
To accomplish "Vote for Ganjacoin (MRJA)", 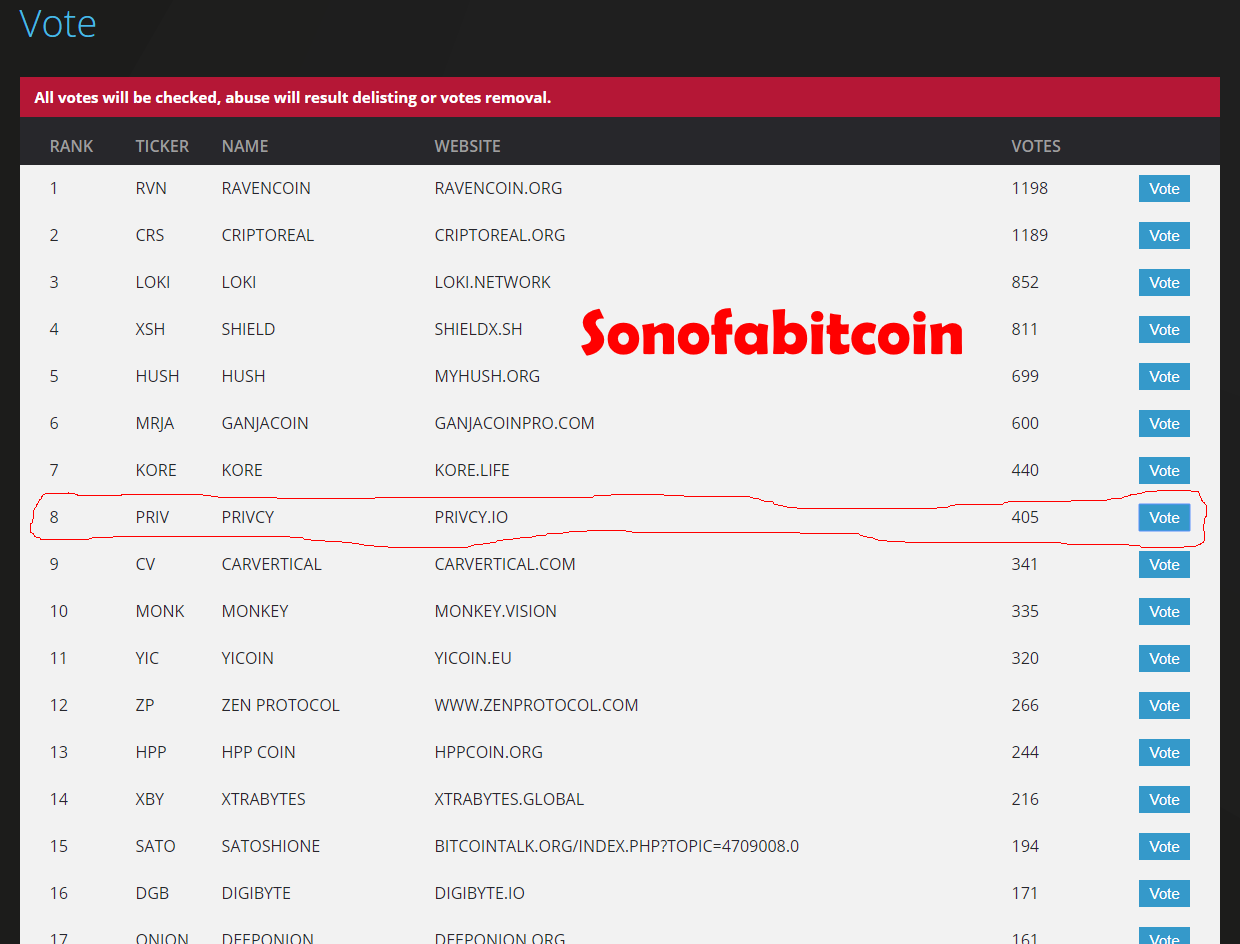I will [1164, 424].
